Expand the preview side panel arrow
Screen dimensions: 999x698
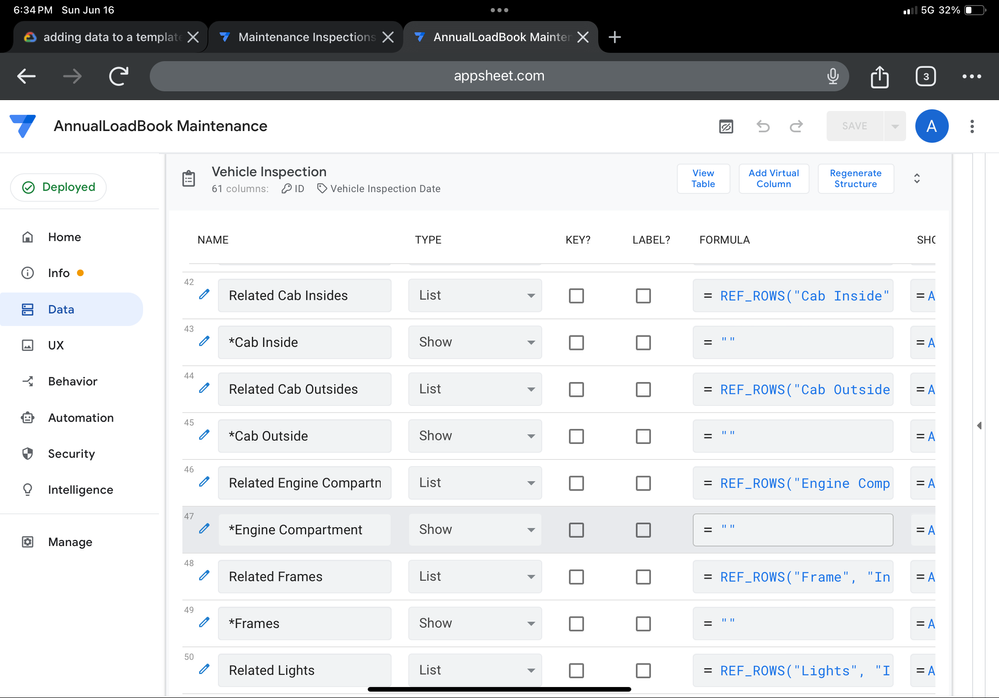[979, 425]
